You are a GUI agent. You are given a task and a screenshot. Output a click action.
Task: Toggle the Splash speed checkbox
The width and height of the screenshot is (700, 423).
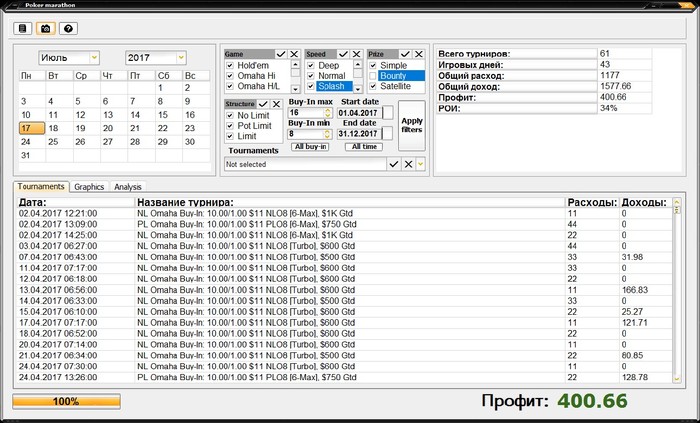(311, 86)
